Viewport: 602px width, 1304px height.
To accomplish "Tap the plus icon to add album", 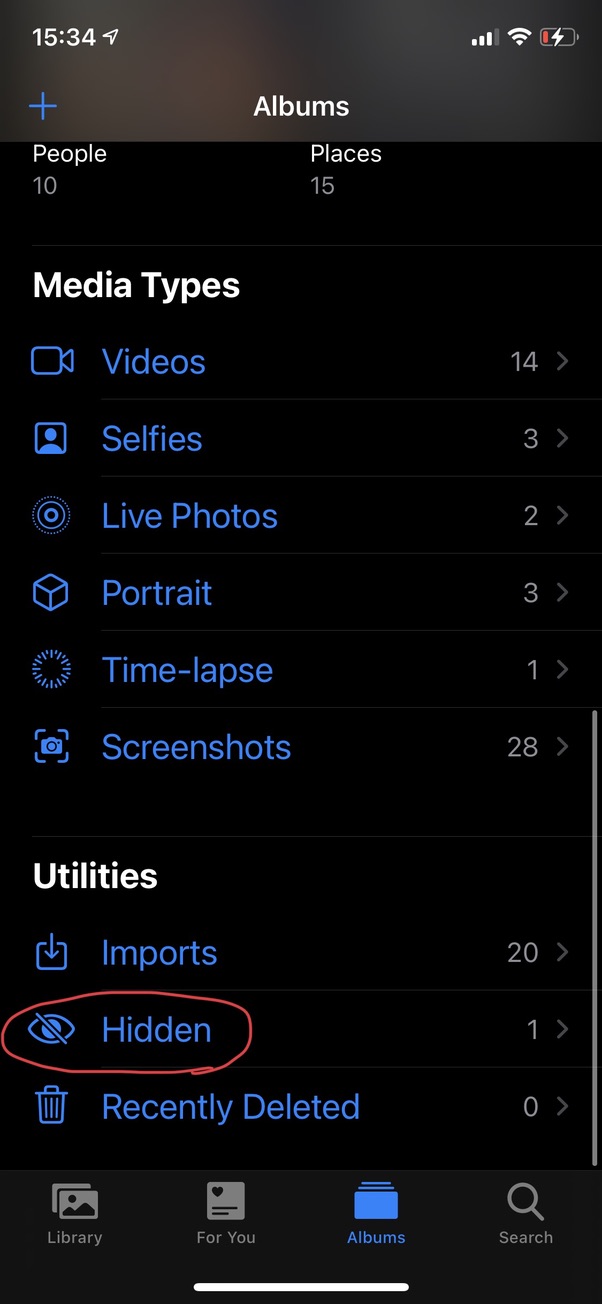I will click(43, 106).
